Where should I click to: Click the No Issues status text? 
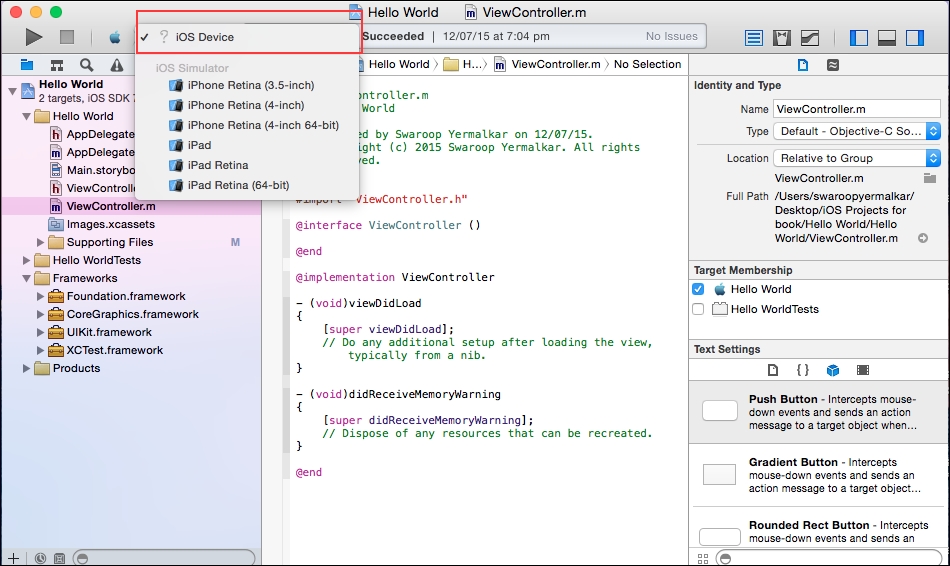tap(671, 36)
